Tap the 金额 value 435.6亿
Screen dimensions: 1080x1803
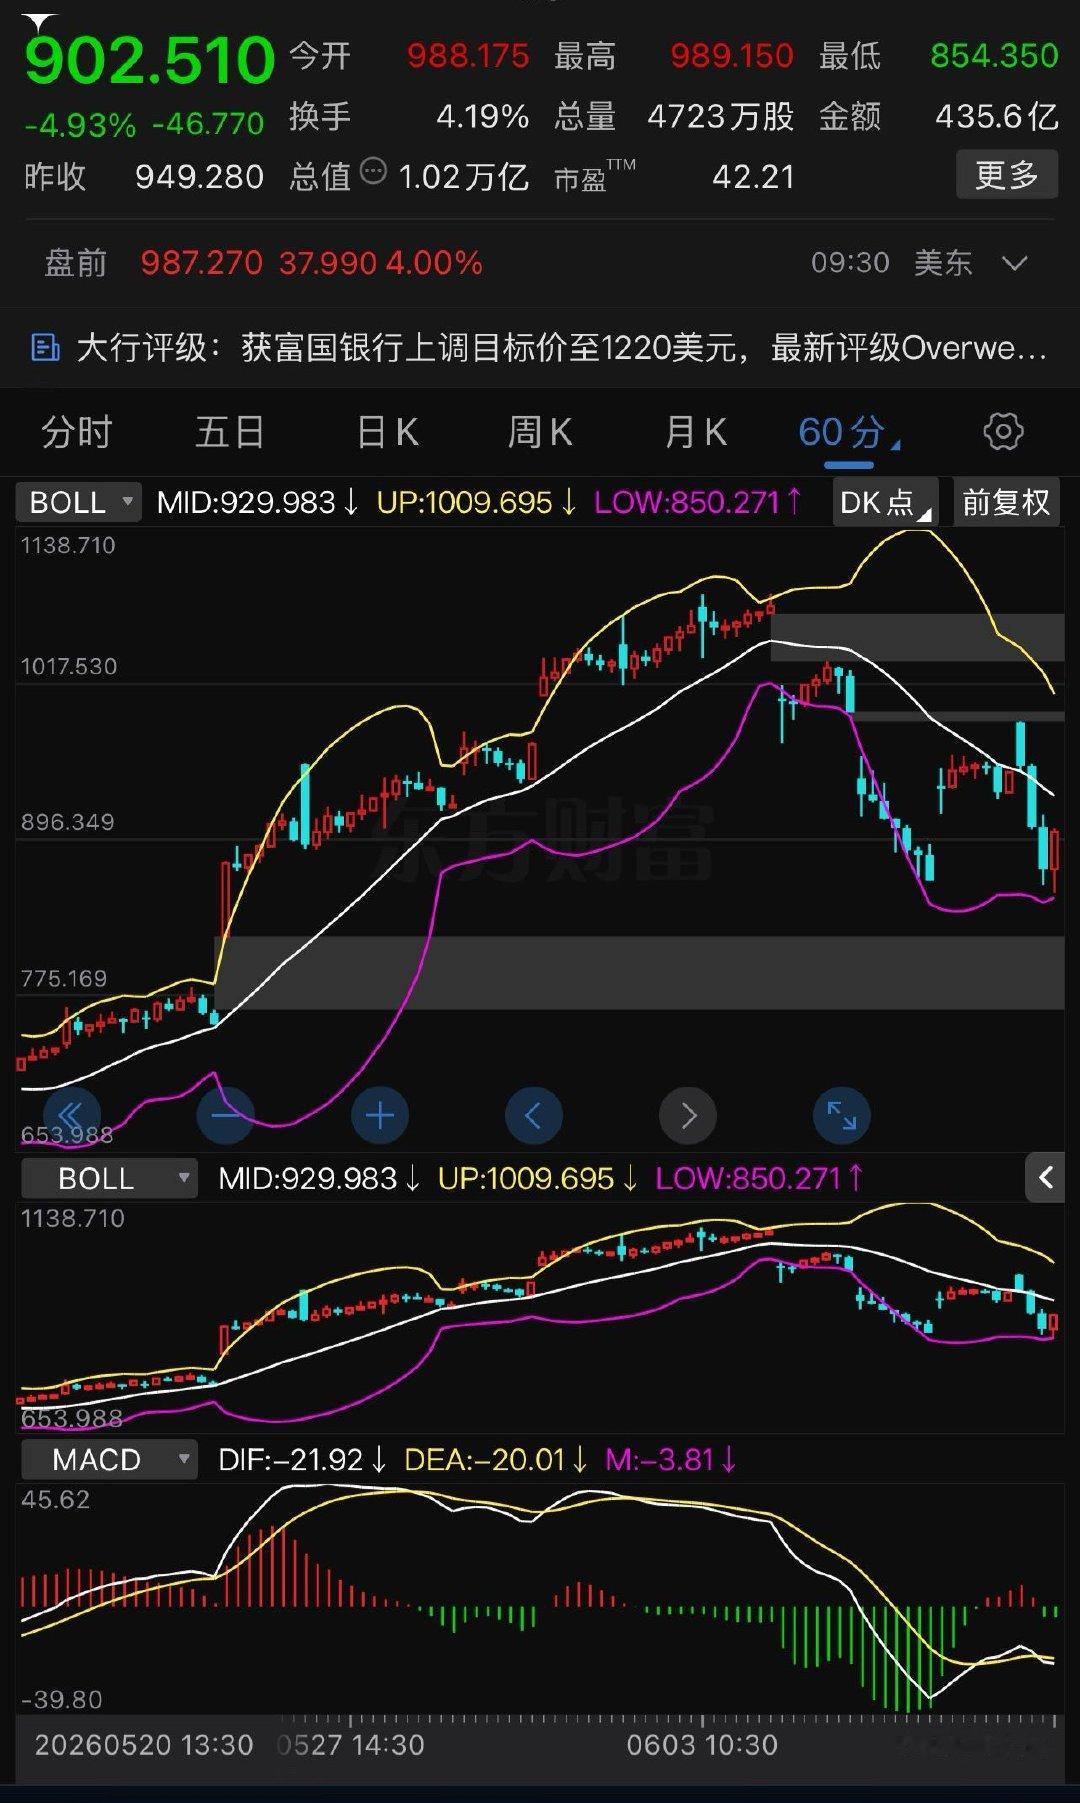[997, 116]
